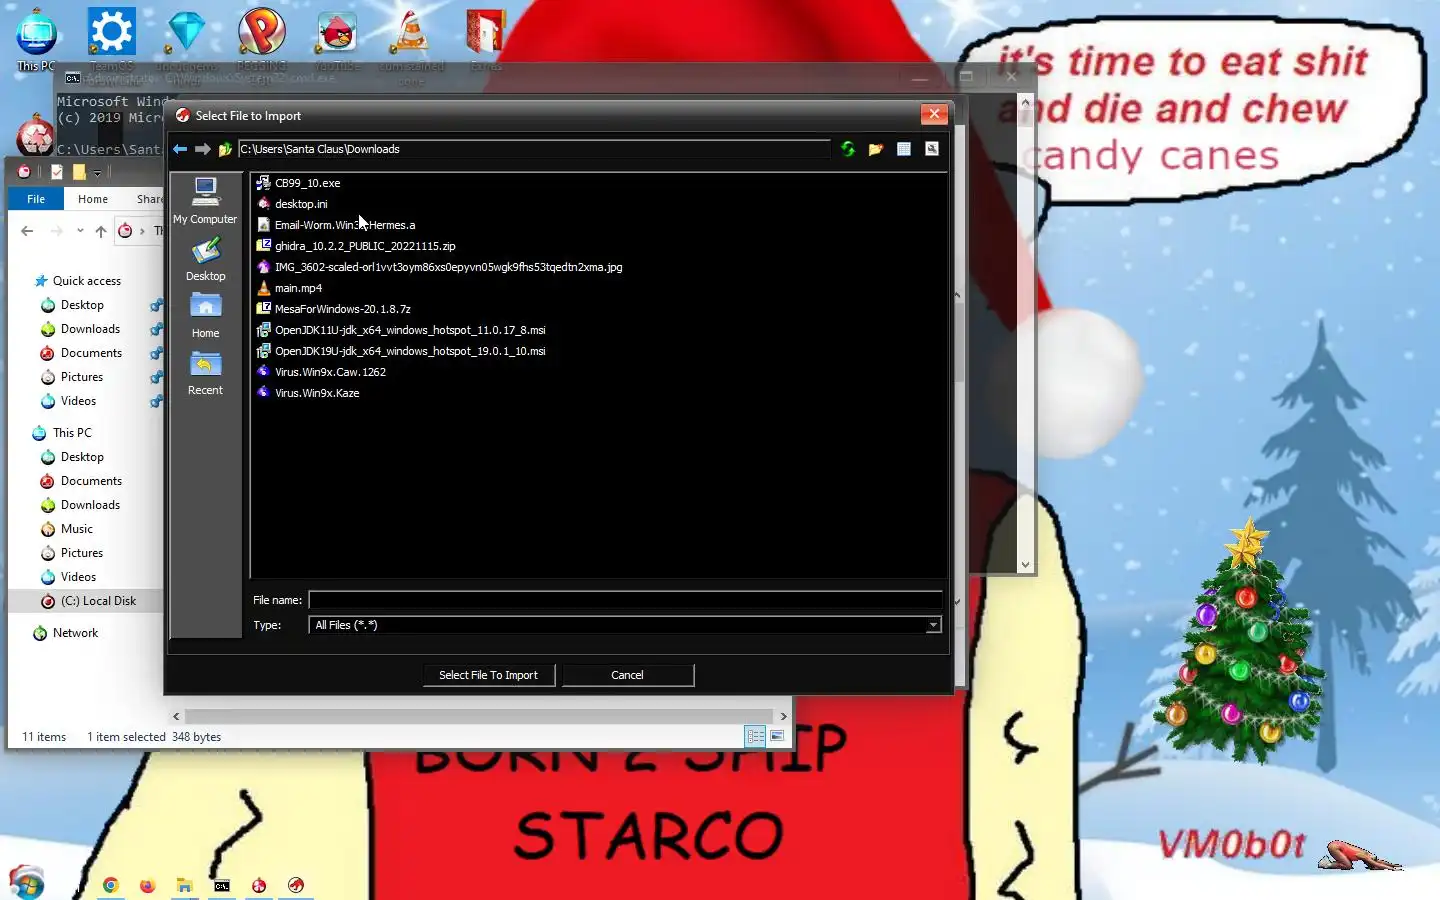Open Explorer recent locations dropdown
The height and width of the screenshot is (900, 1440).
80,231
